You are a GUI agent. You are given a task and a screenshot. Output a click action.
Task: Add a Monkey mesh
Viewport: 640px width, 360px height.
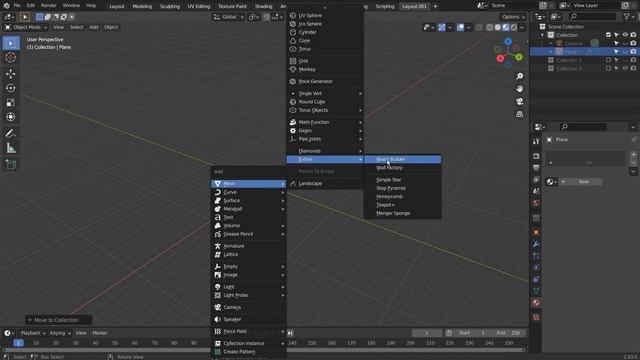(325, 69)
